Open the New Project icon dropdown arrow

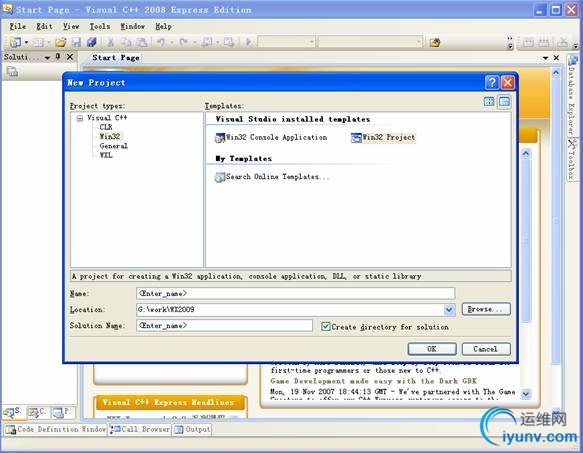click(26, 42)
